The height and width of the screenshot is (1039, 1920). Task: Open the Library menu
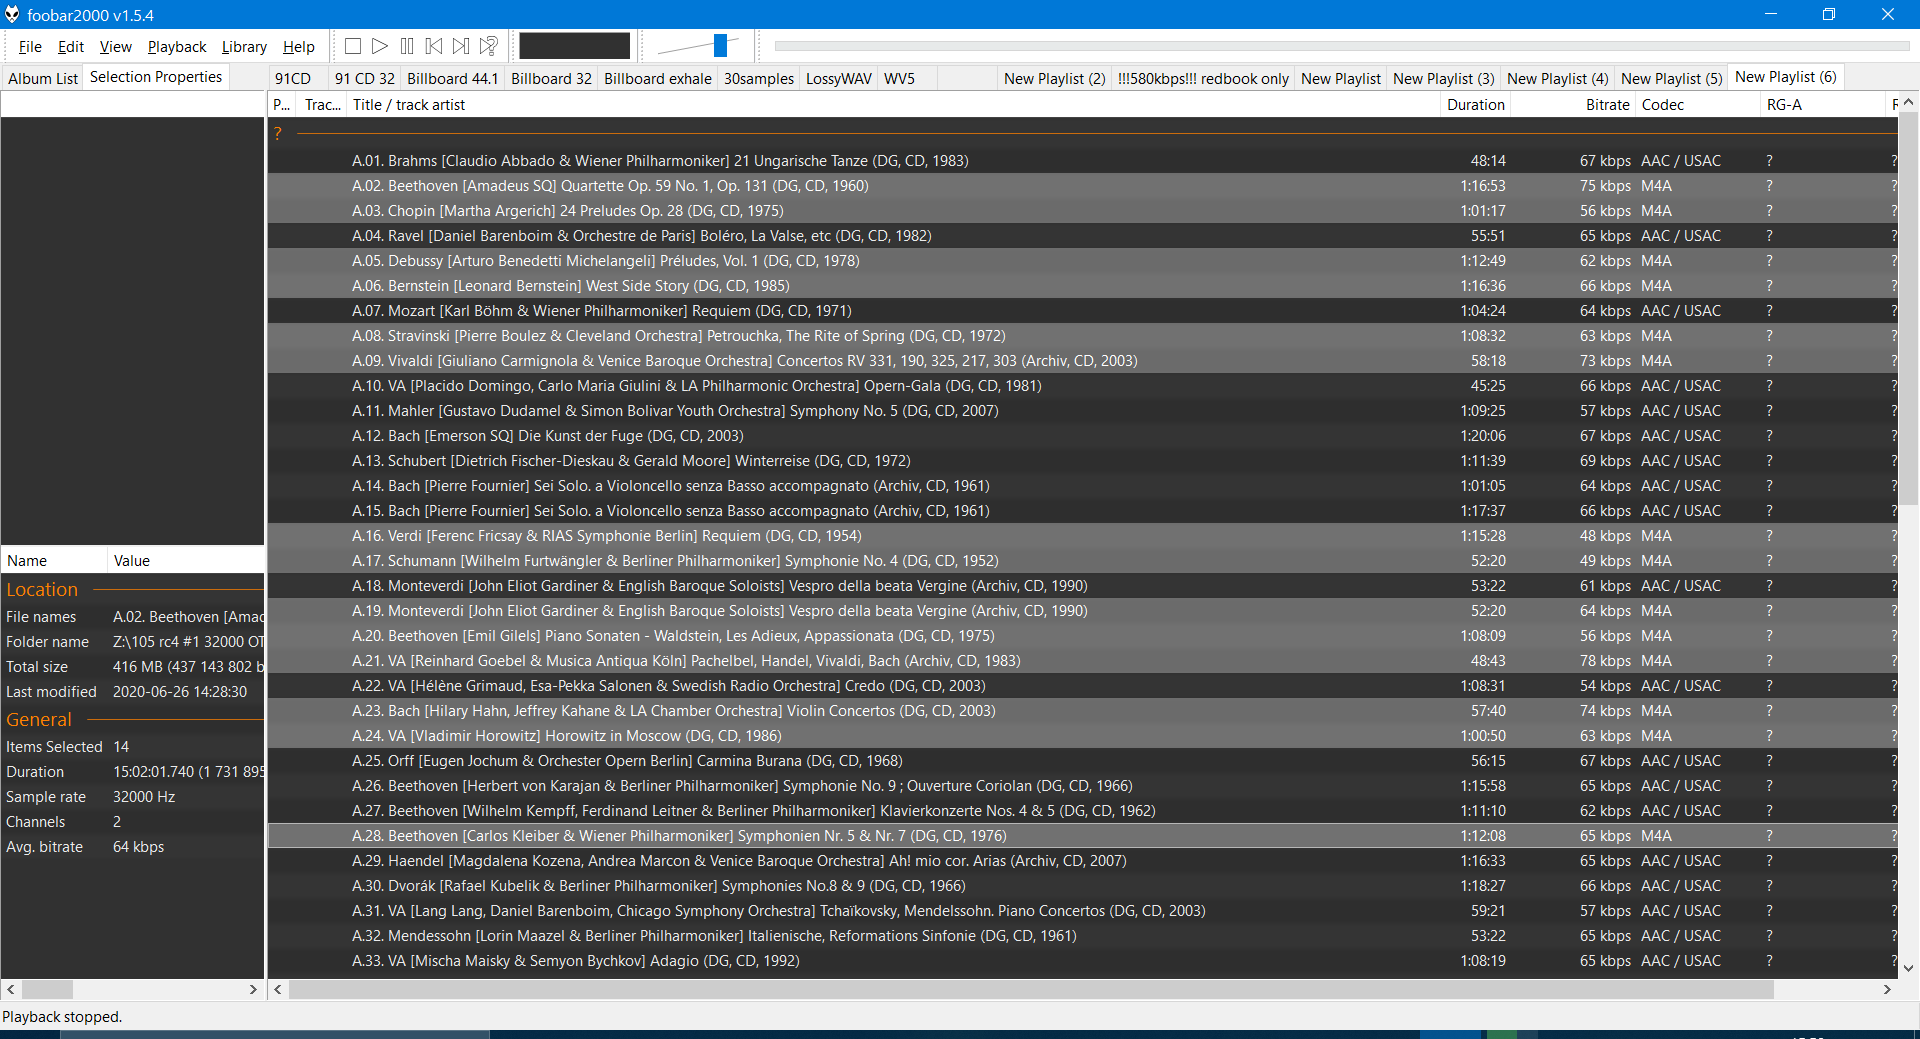244,47
